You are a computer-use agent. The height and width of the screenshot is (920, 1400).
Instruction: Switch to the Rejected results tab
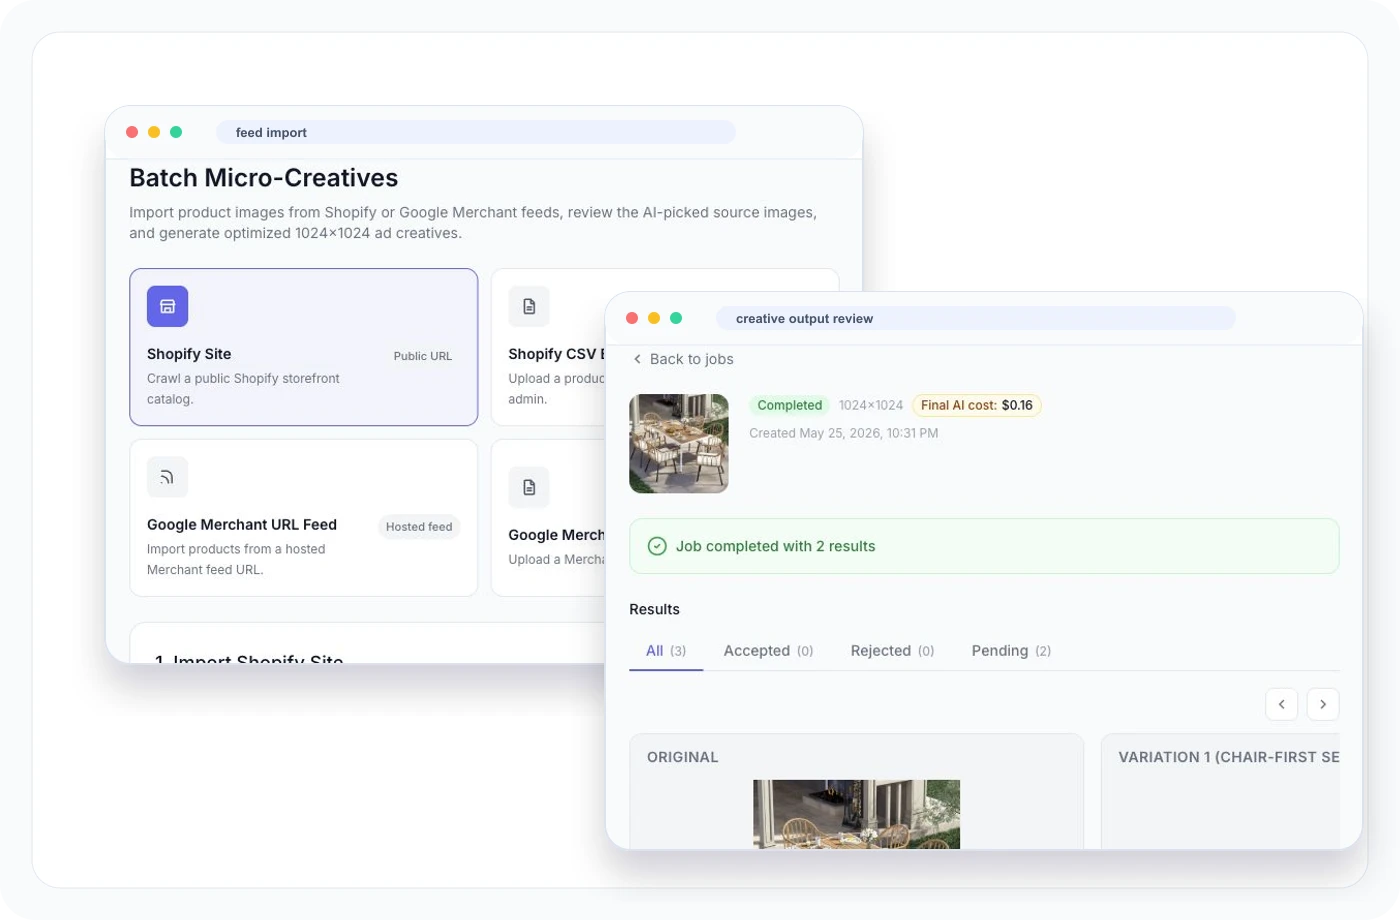[x=892, y=651]
